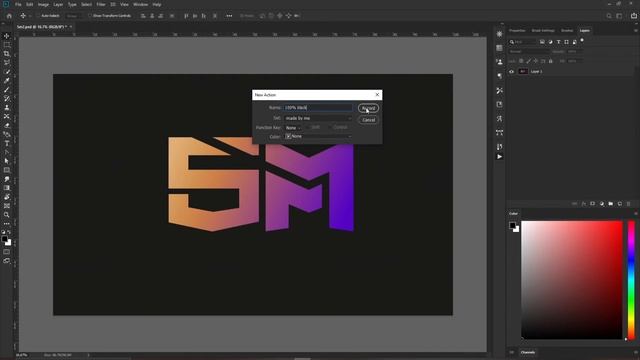Pick a color in the Color panel field

[x=572, y=280]
